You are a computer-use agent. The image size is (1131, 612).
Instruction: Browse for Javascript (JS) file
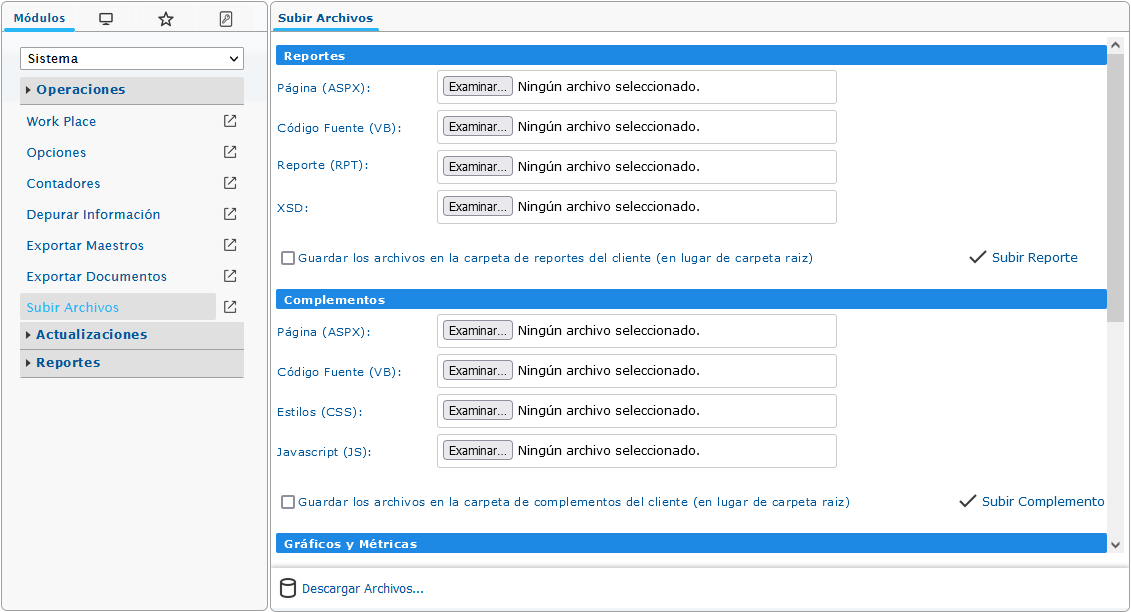(478, 450)
